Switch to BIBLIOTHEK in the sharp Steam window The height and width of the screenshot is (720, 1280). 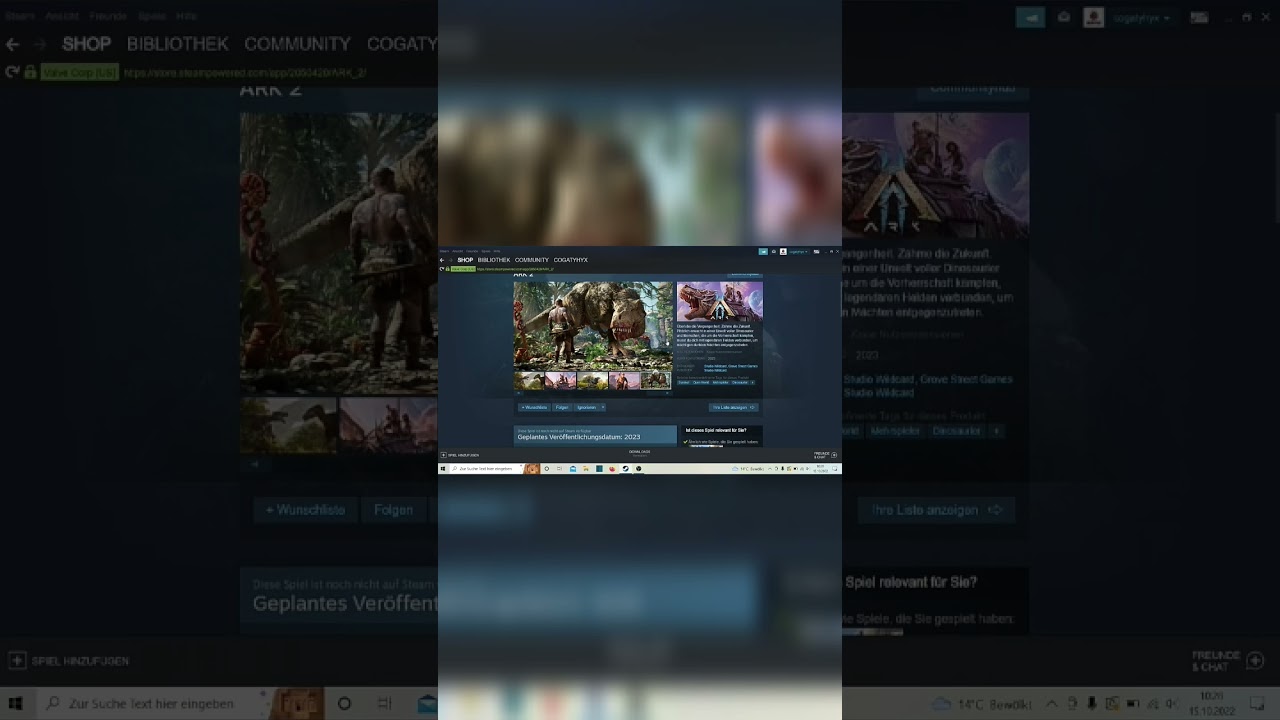click(x=494, y=260)
